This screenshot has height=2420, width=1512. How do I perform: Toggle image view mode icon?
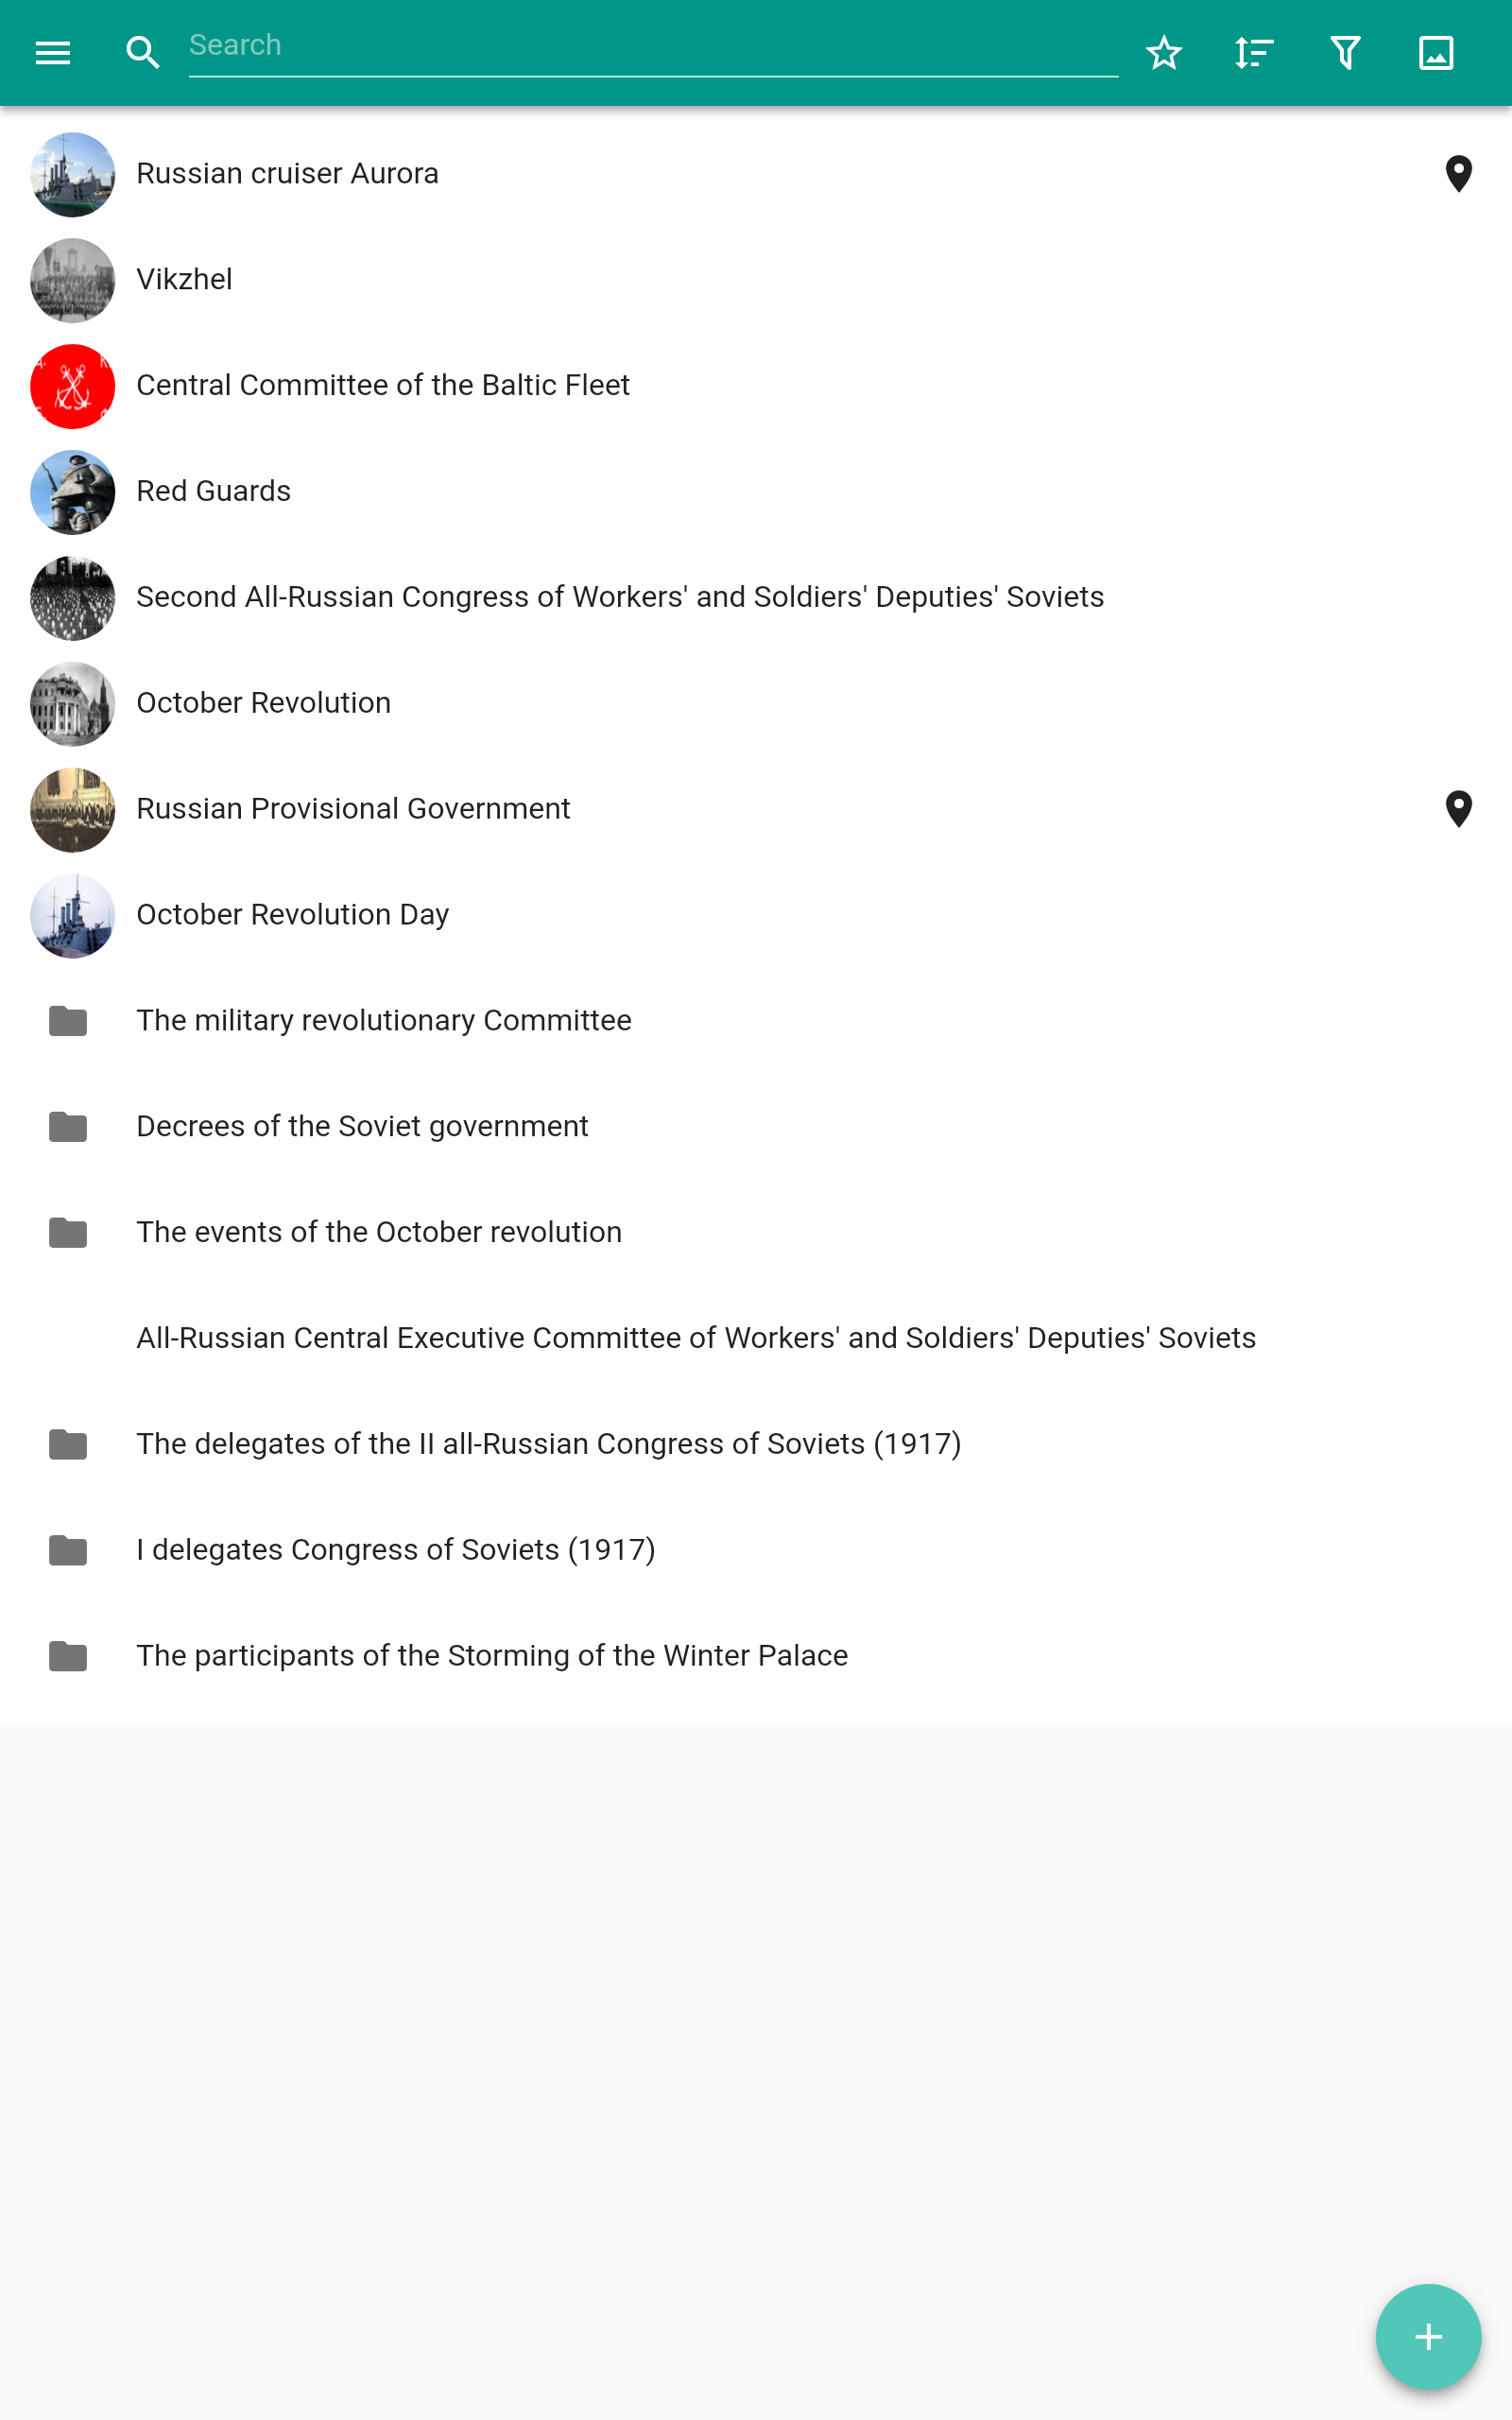[1436, 53]
